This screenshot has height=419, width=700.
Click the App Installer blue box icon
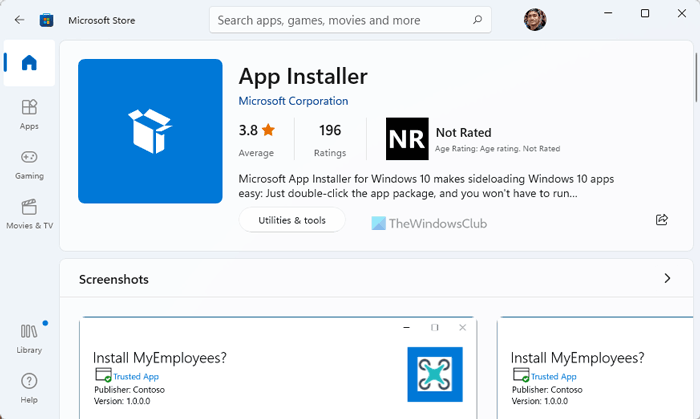coord(150,131)
